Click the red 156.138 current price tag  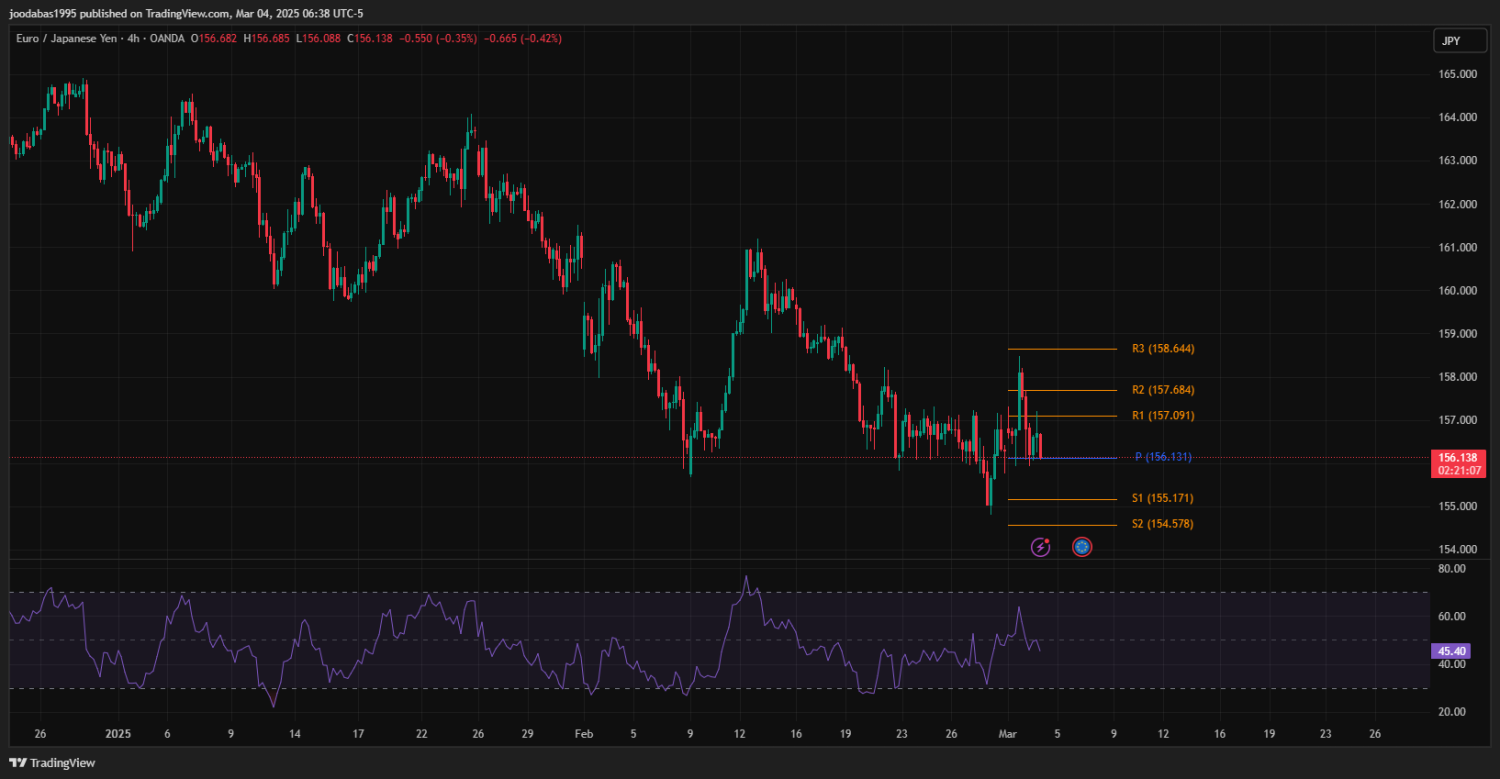[x=1457, y=457]
